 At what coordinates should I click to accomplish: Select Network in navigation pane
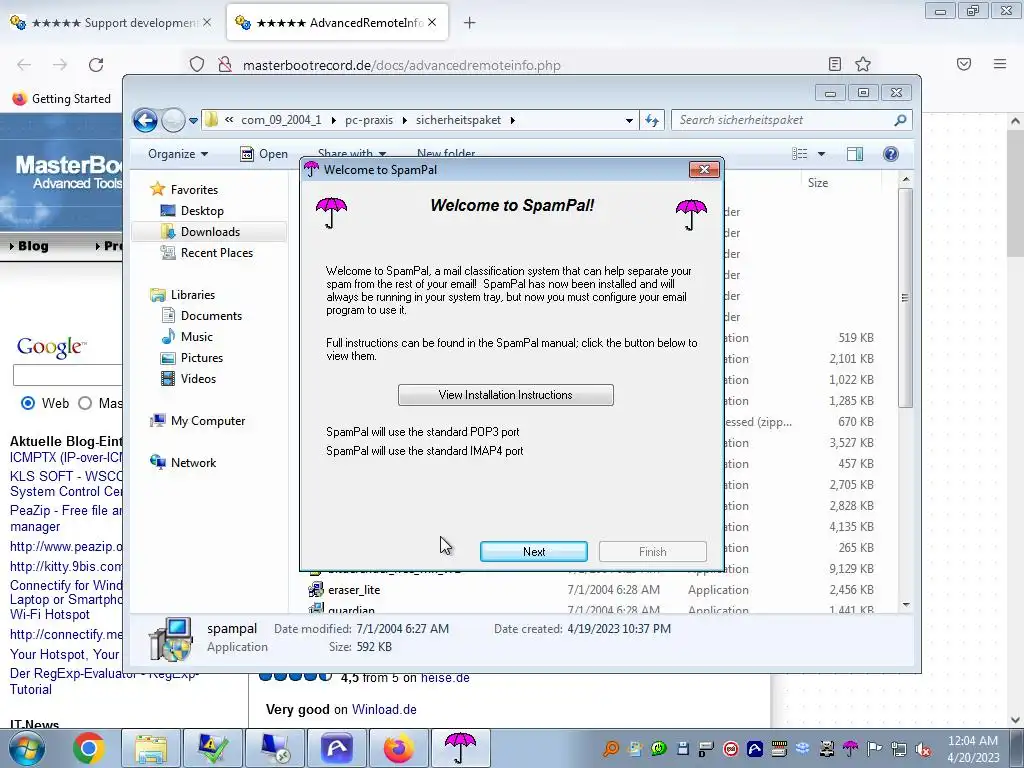coord(193,462)
